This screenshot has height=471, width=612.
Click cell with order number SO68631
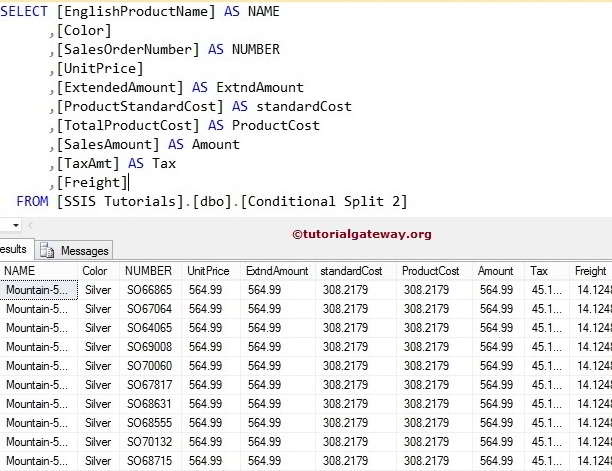coord(149,404)
